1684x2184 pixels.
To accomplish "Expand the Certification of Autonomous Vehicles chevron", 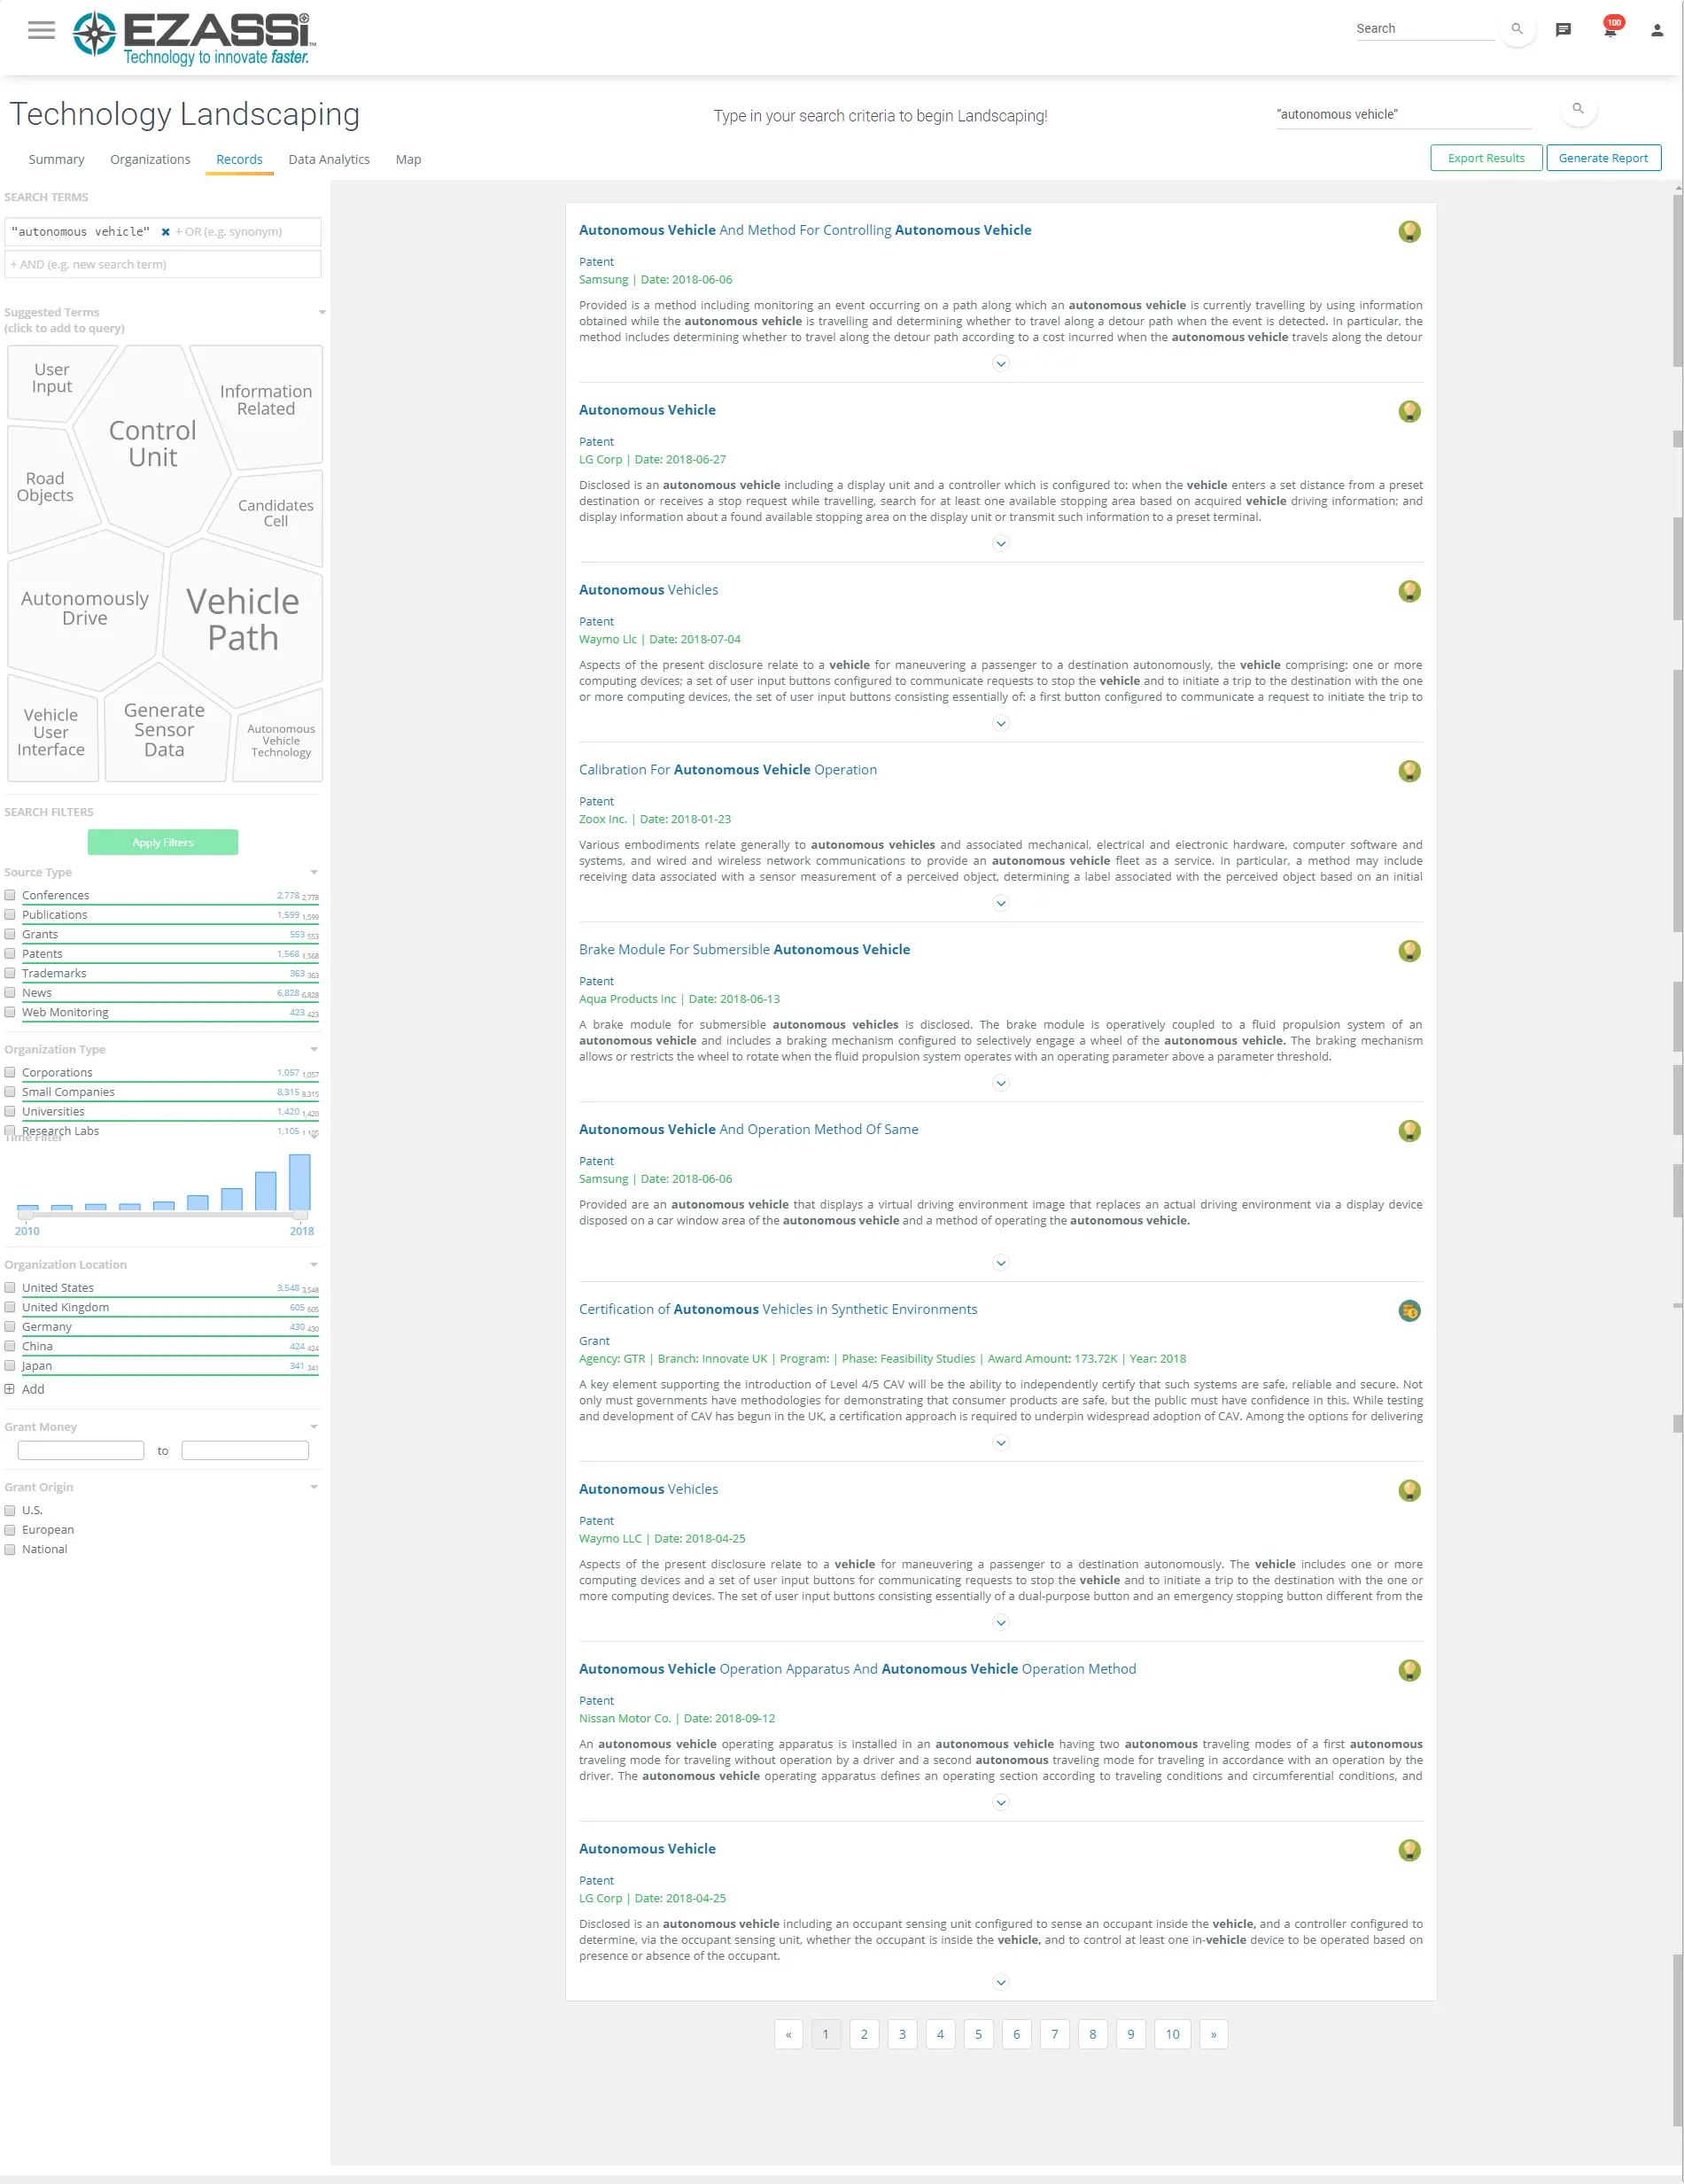I will click(x=1001, y=1443).
